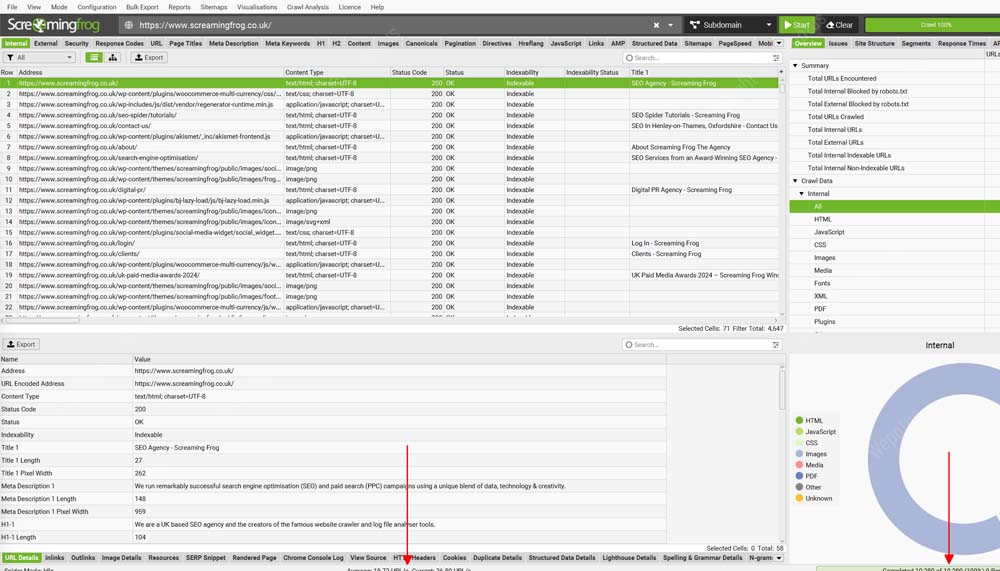Image resolution: width=1000 pixels, height=571 pixels.
Task: Open the Chrome Console Log tab
Action: pos(313,558)
